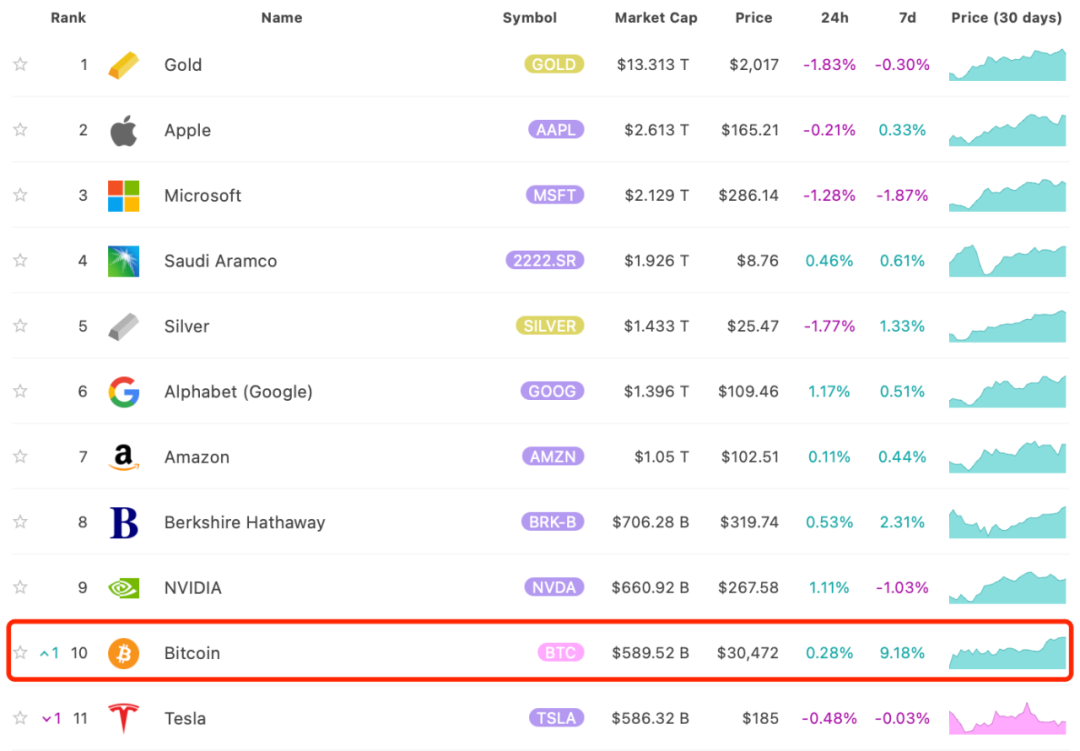
Task: Star Tesla as a favorite
Action: click(20, 718)
